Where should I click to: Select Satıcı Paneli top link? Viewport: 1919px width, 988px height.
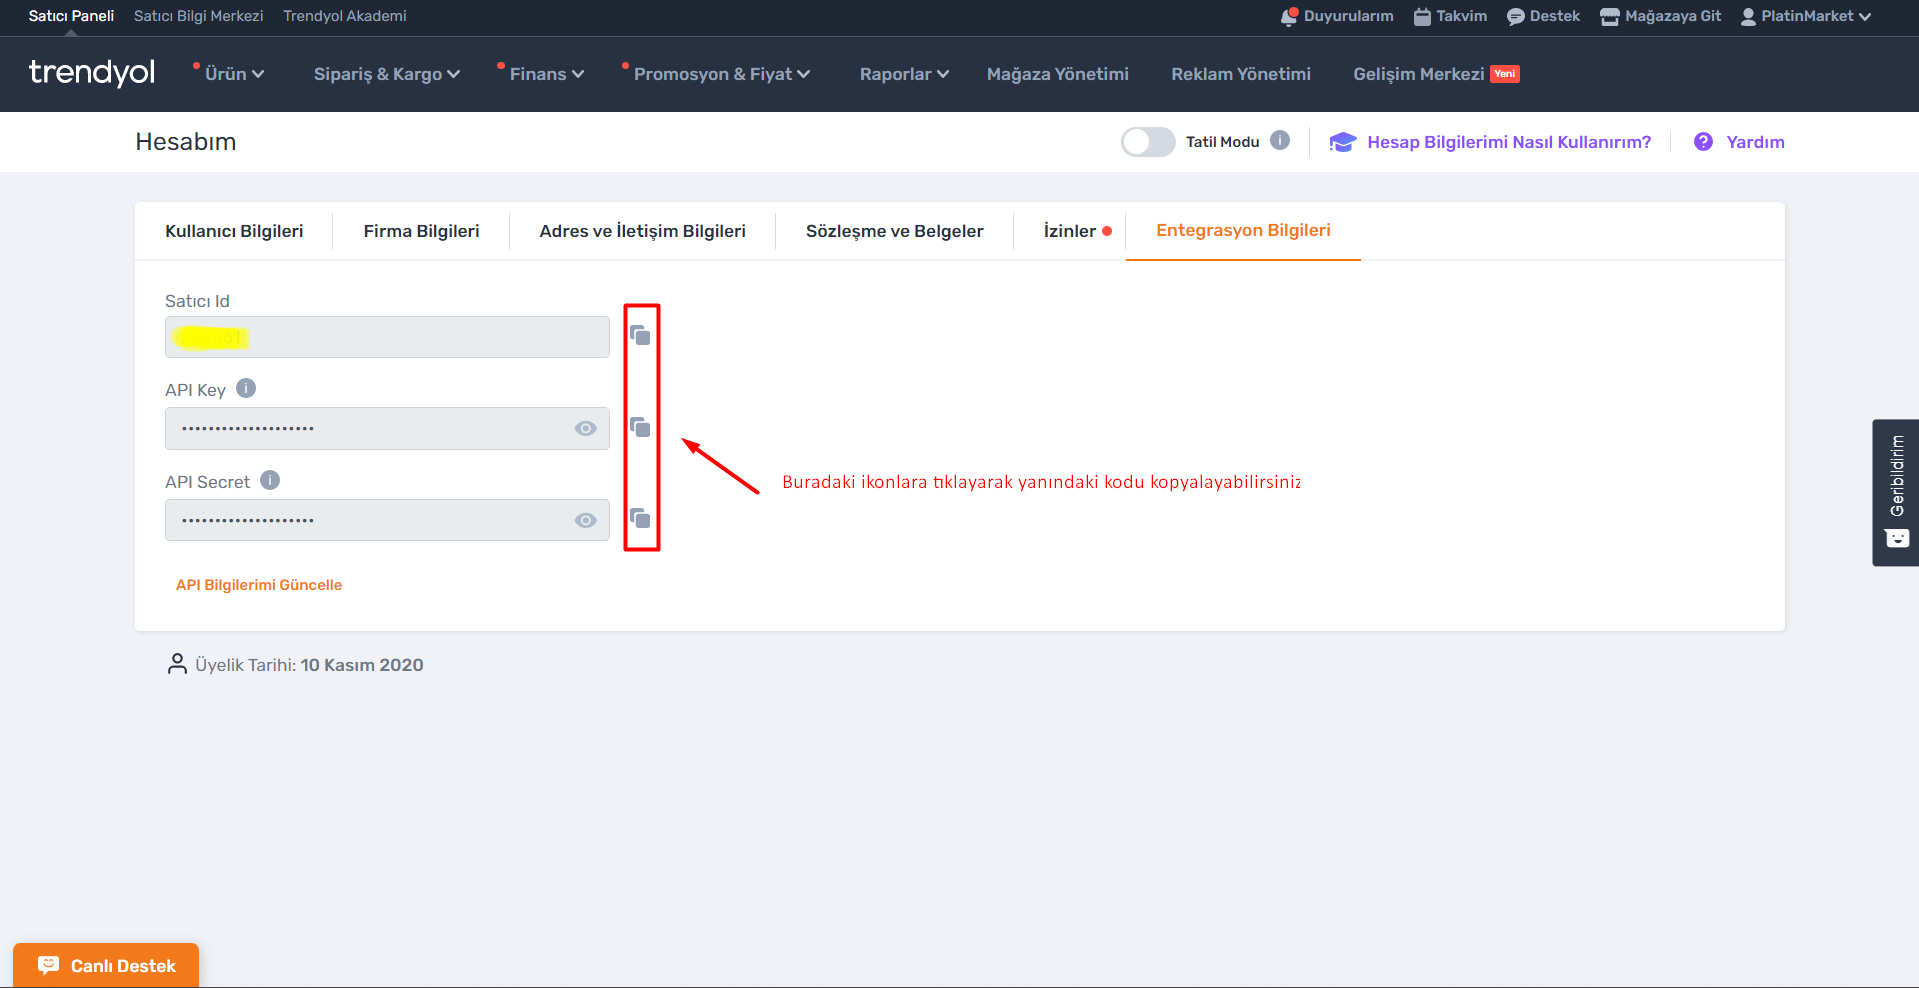click(x=71, y=16)
